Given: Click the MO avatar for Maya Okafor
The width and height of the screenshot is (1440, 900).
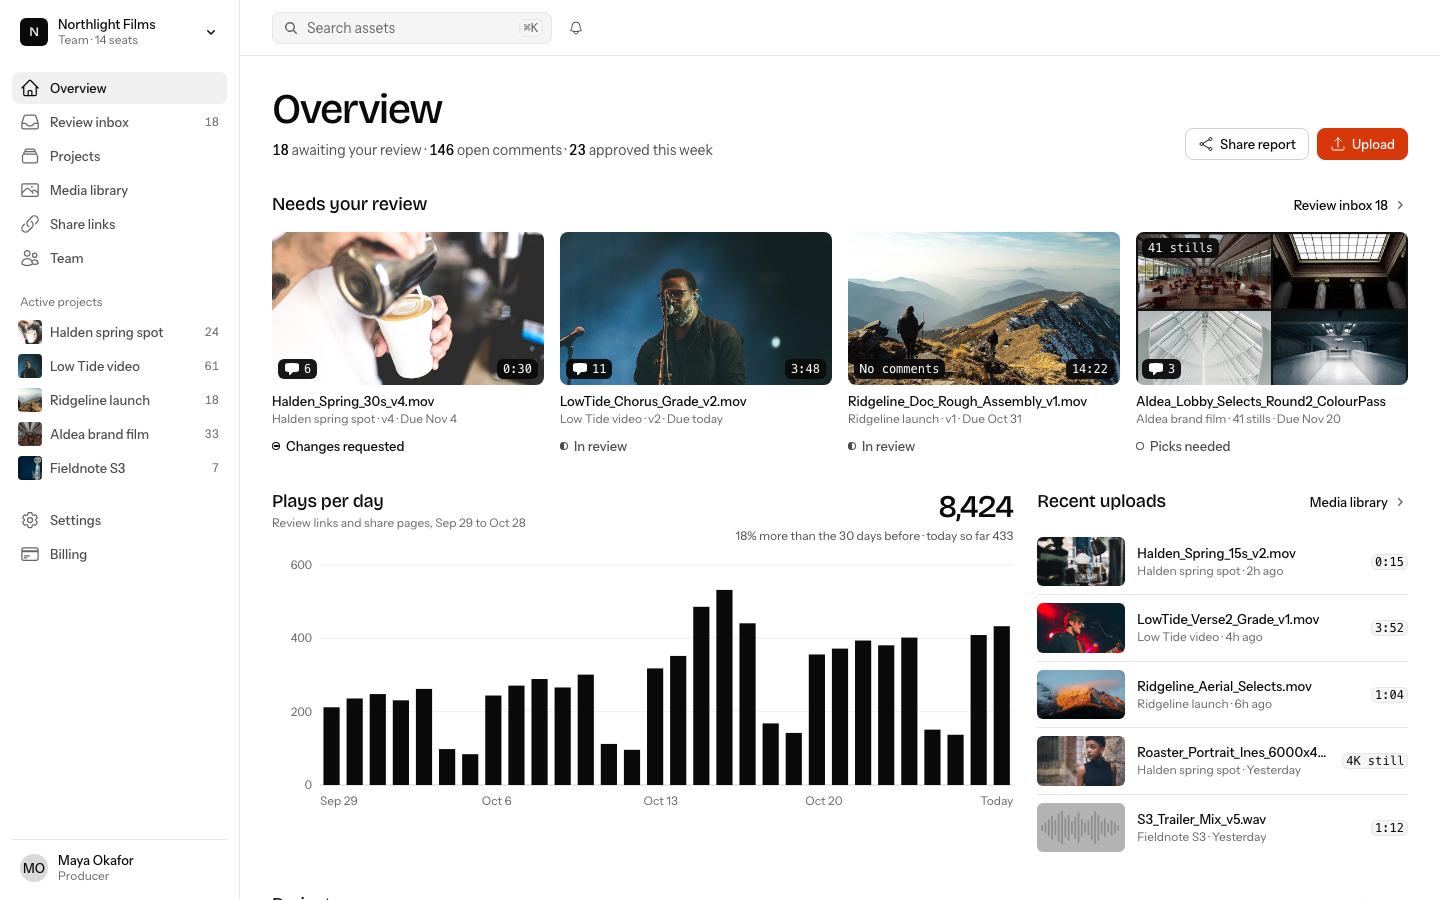Looking at the screenshot, I should coord(34,868).
